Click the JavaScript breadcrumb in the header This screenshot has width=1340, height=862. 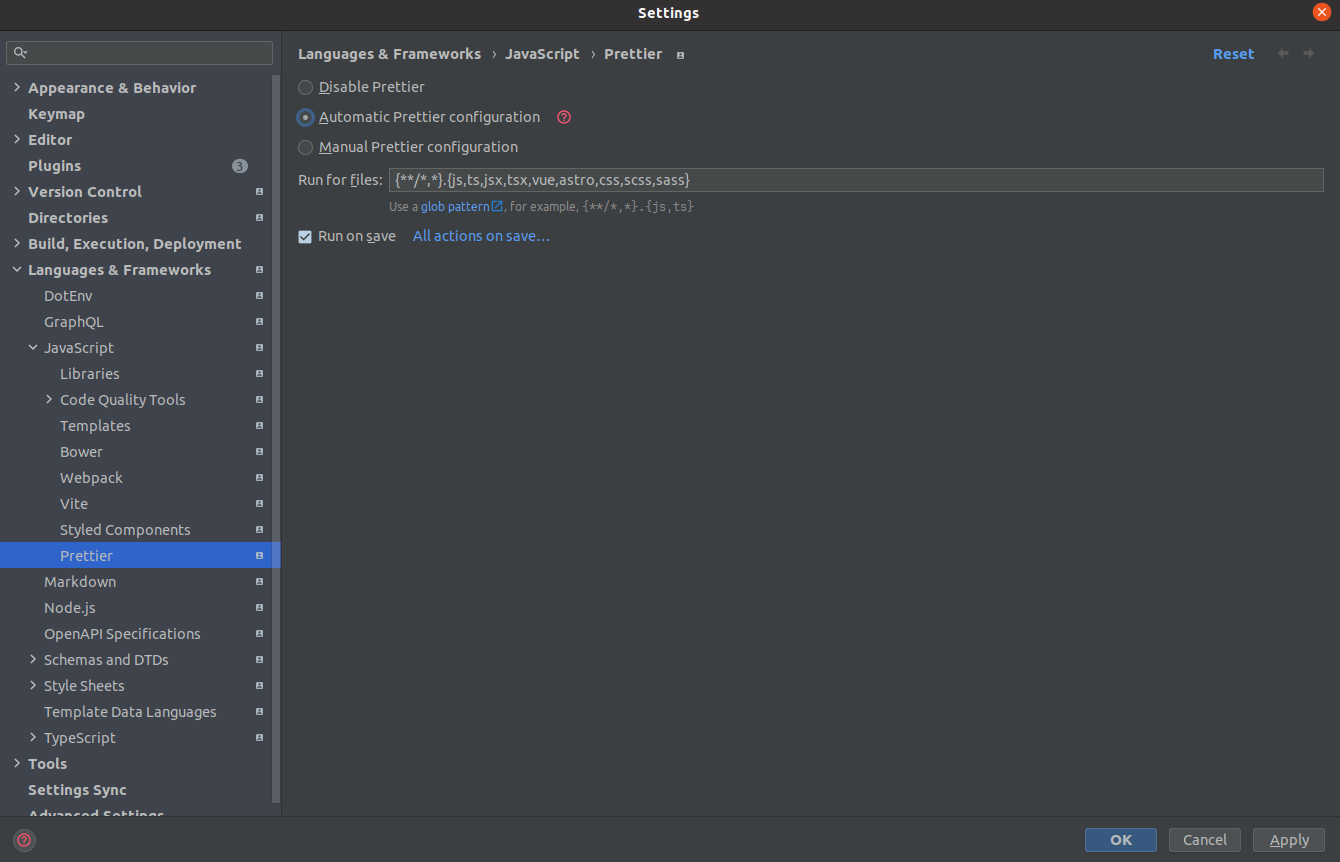coord(542,54)
